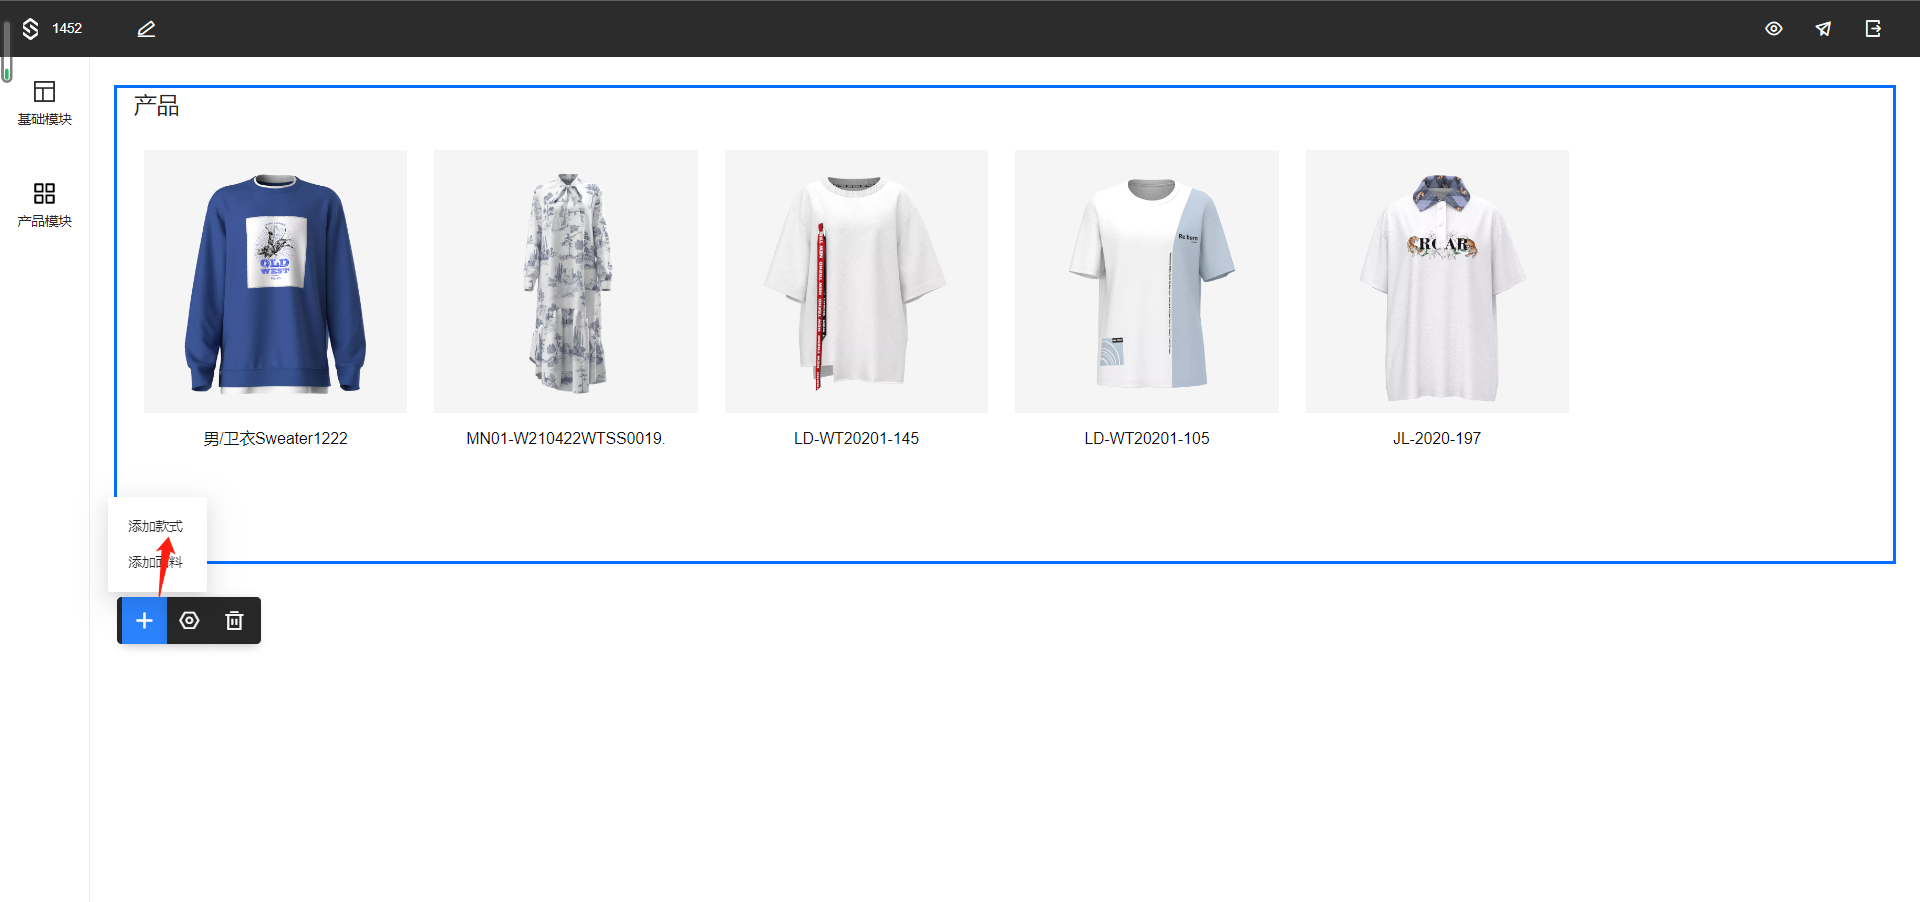This screenshot has width=1920, height=902.
Task: Click the label 男/卫衣Sweater1222
Action: tap(275, 438)
